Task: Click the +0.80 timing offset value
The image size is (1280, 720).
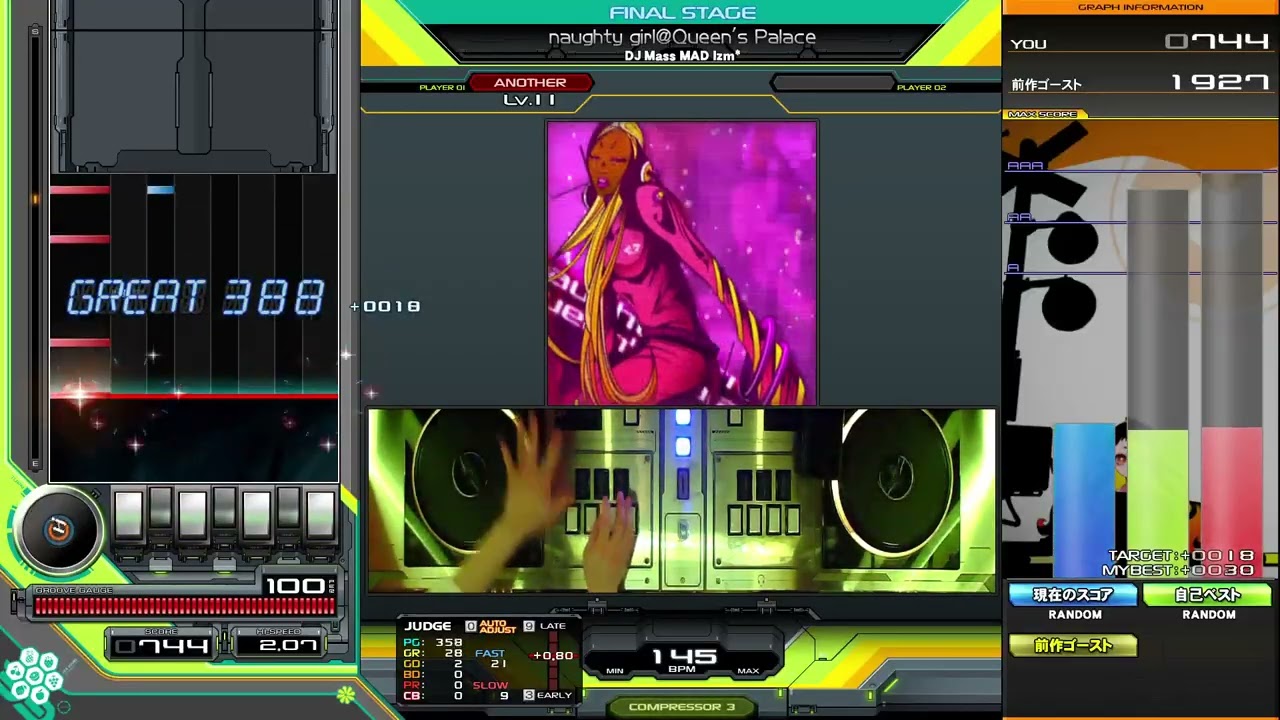Action: pos(553,656)
